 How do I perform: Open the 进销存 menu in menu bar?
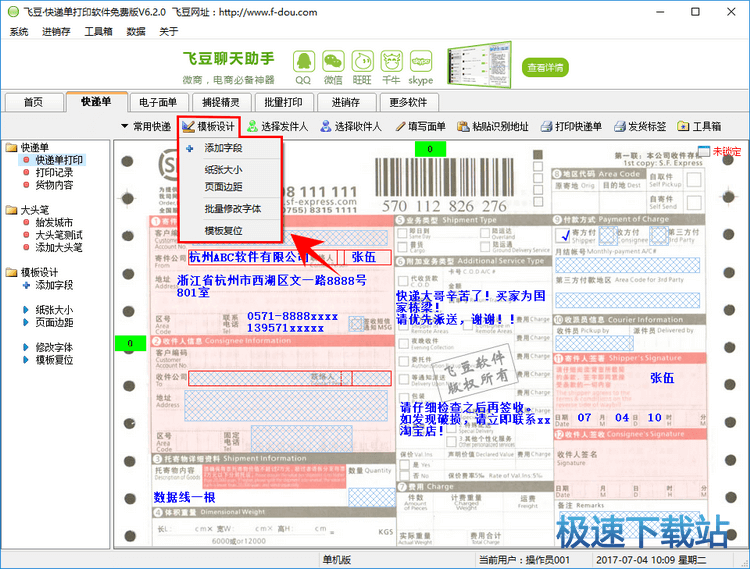click(x=56, y=32)
